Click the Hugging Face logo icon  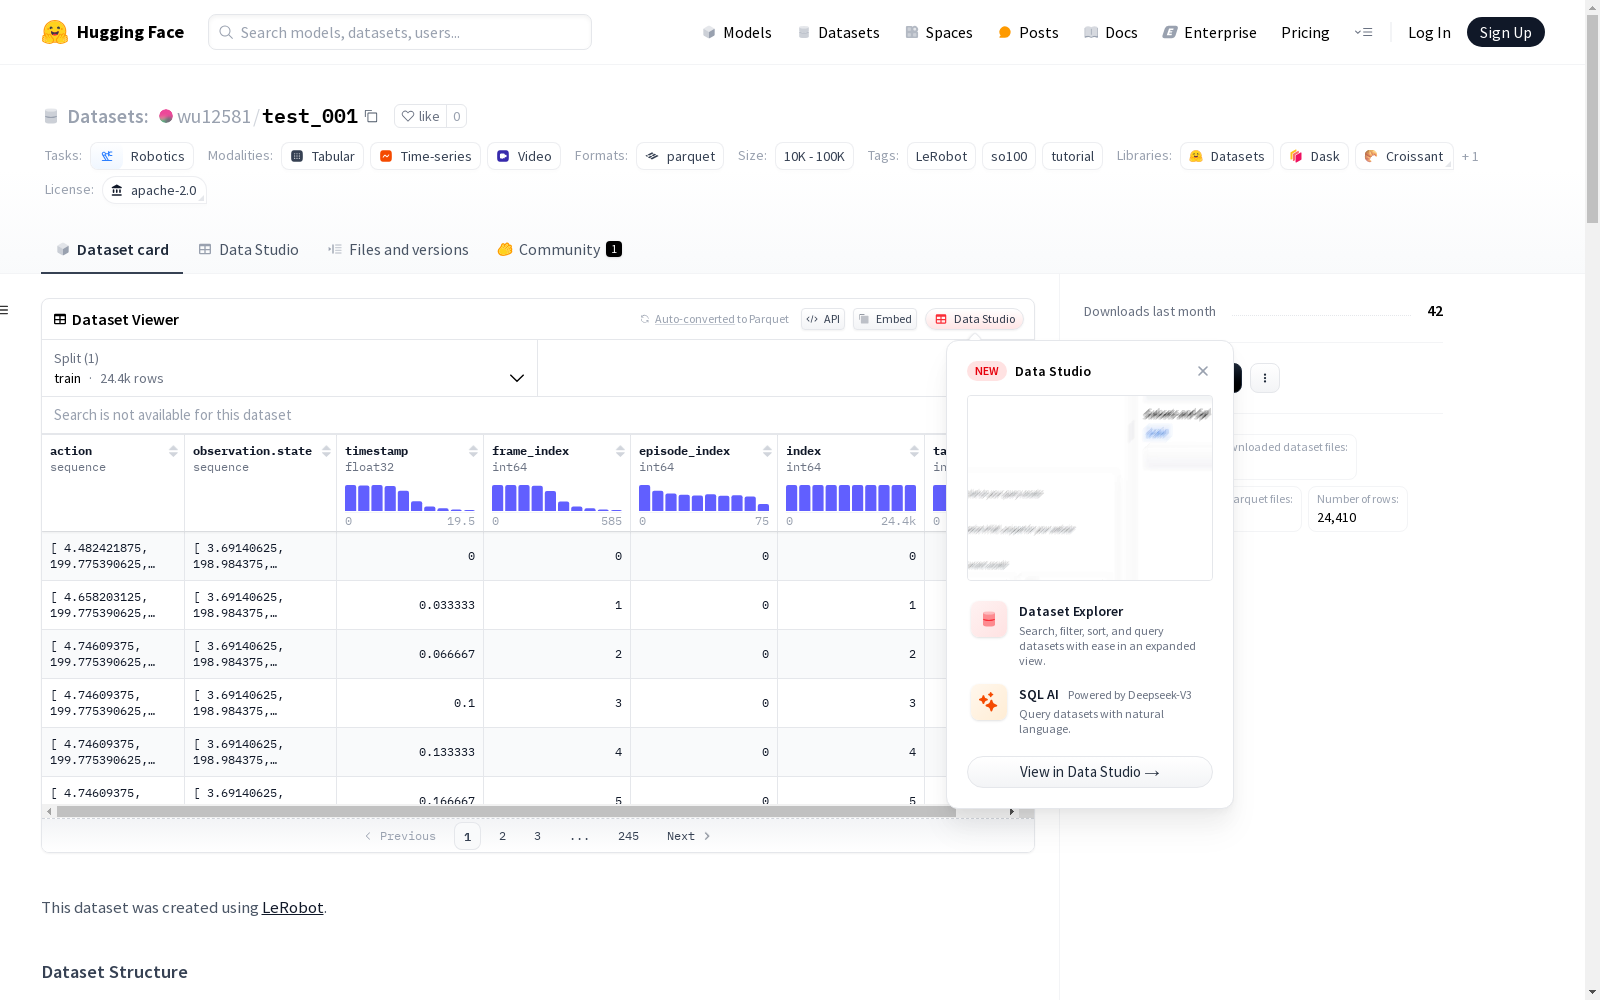tap(55, 32)
